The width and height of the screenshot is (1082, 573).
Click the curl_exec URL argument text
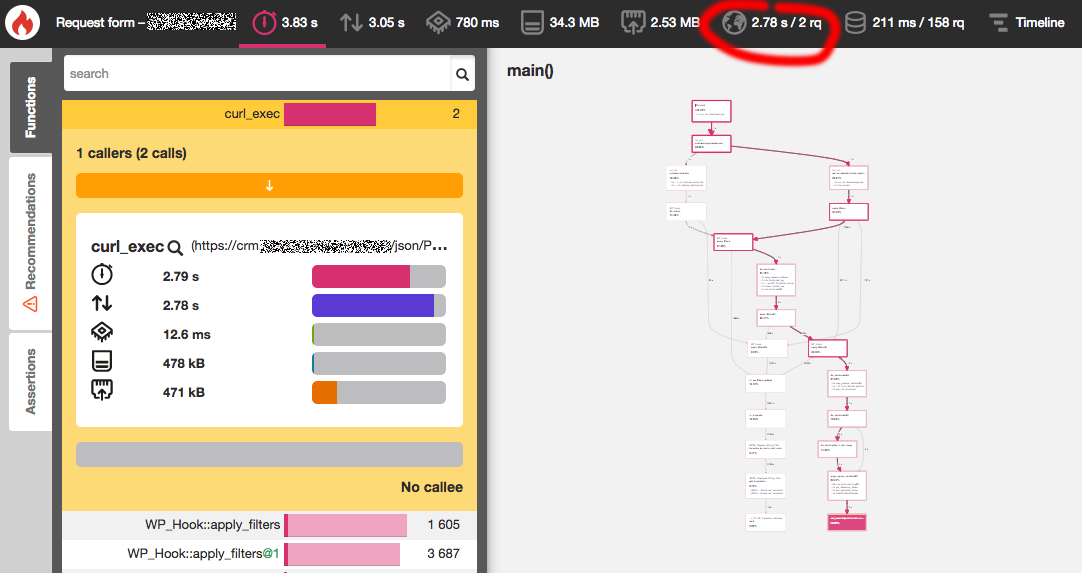click(319, 246)
